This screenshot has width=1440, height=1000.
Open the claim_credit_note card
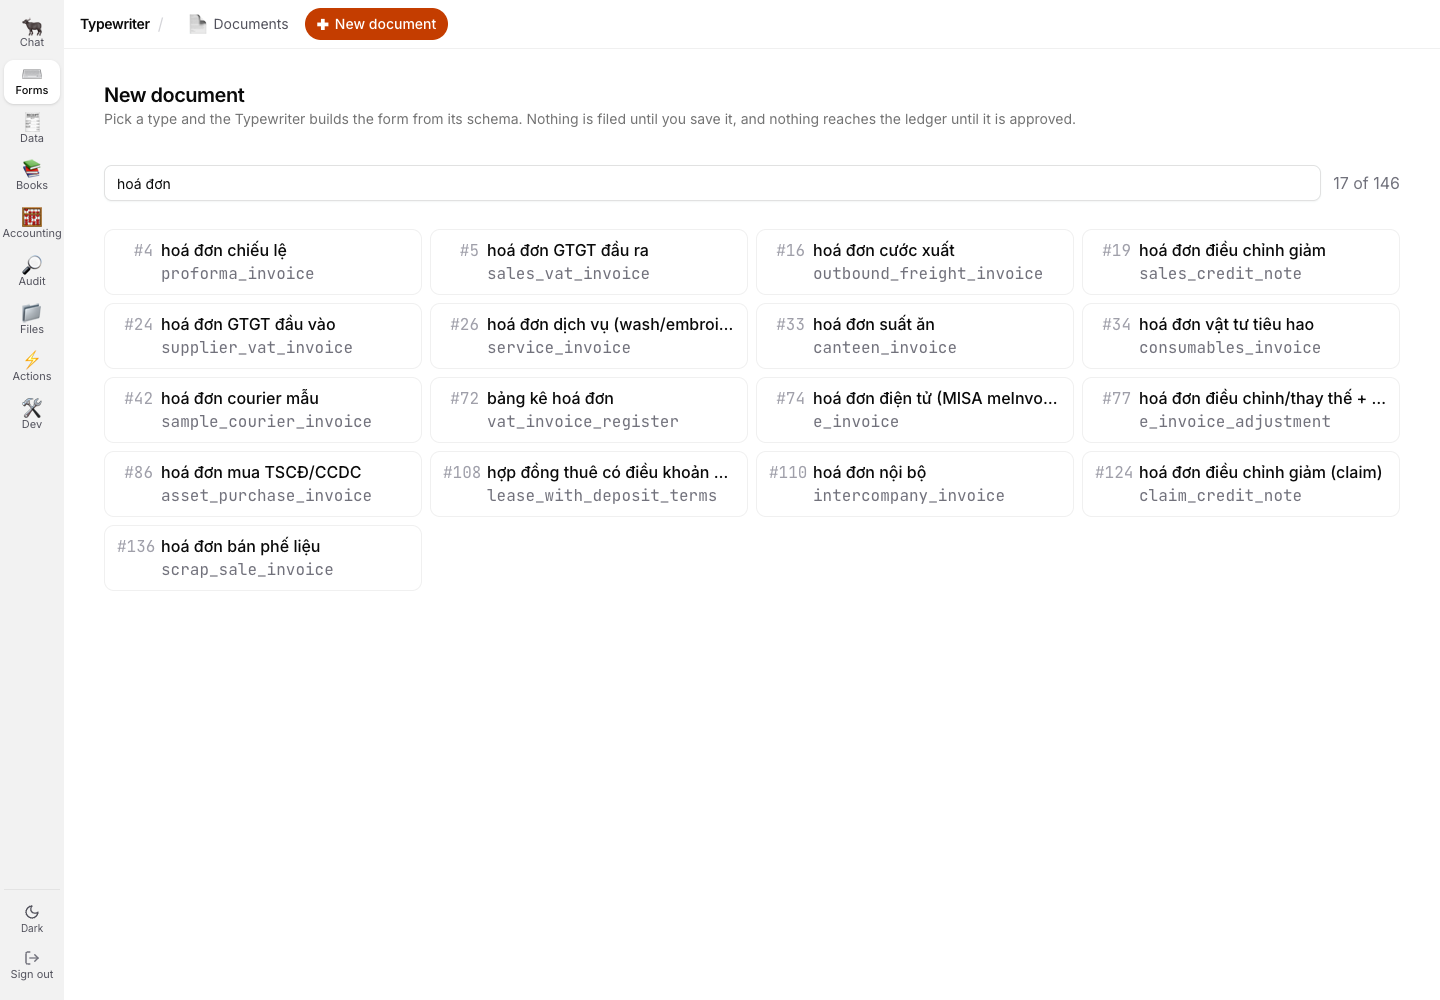[1241, 484]
